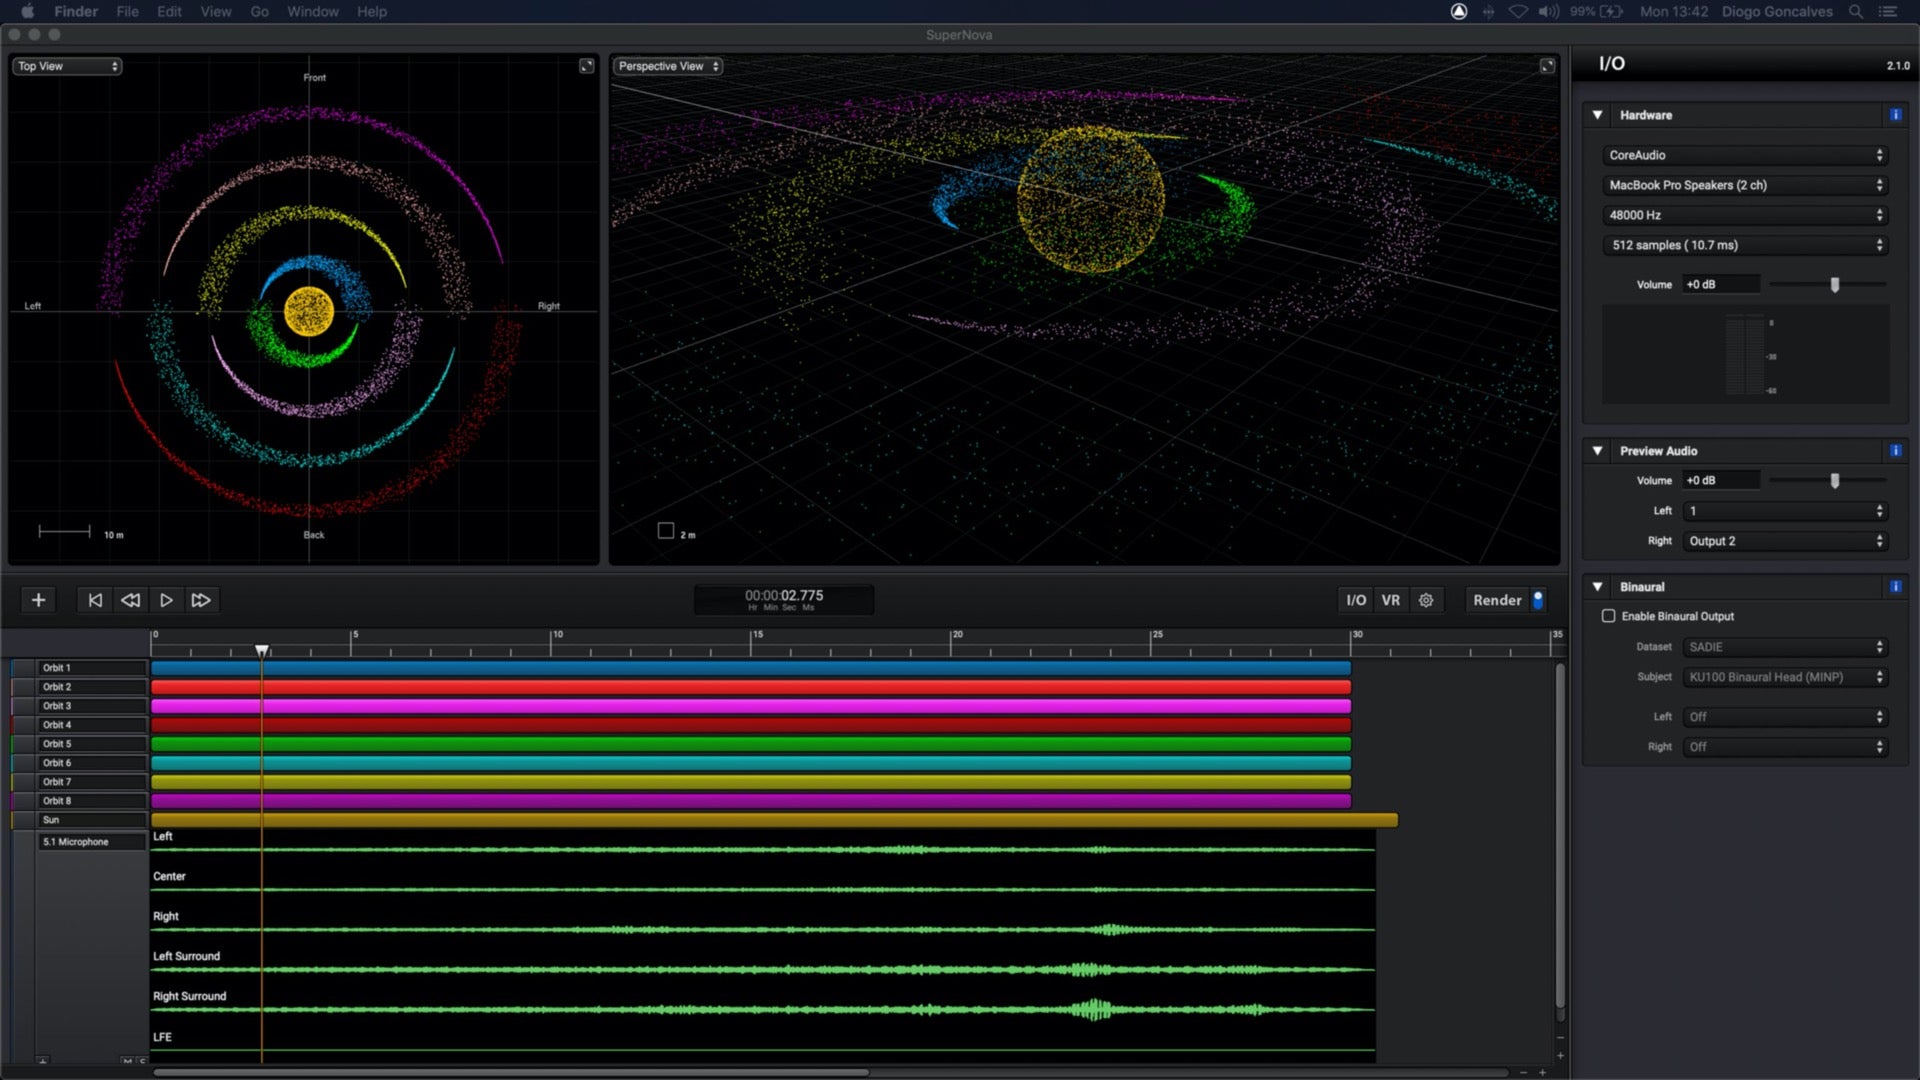Click the Hardware section info icon
The image size is (1920, 1080).
point(1895,115)
